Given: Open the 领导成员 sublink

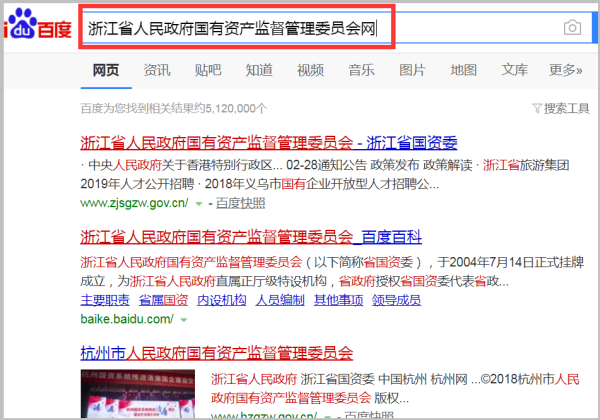Looking at the screenshot, I should coord(396,300).
